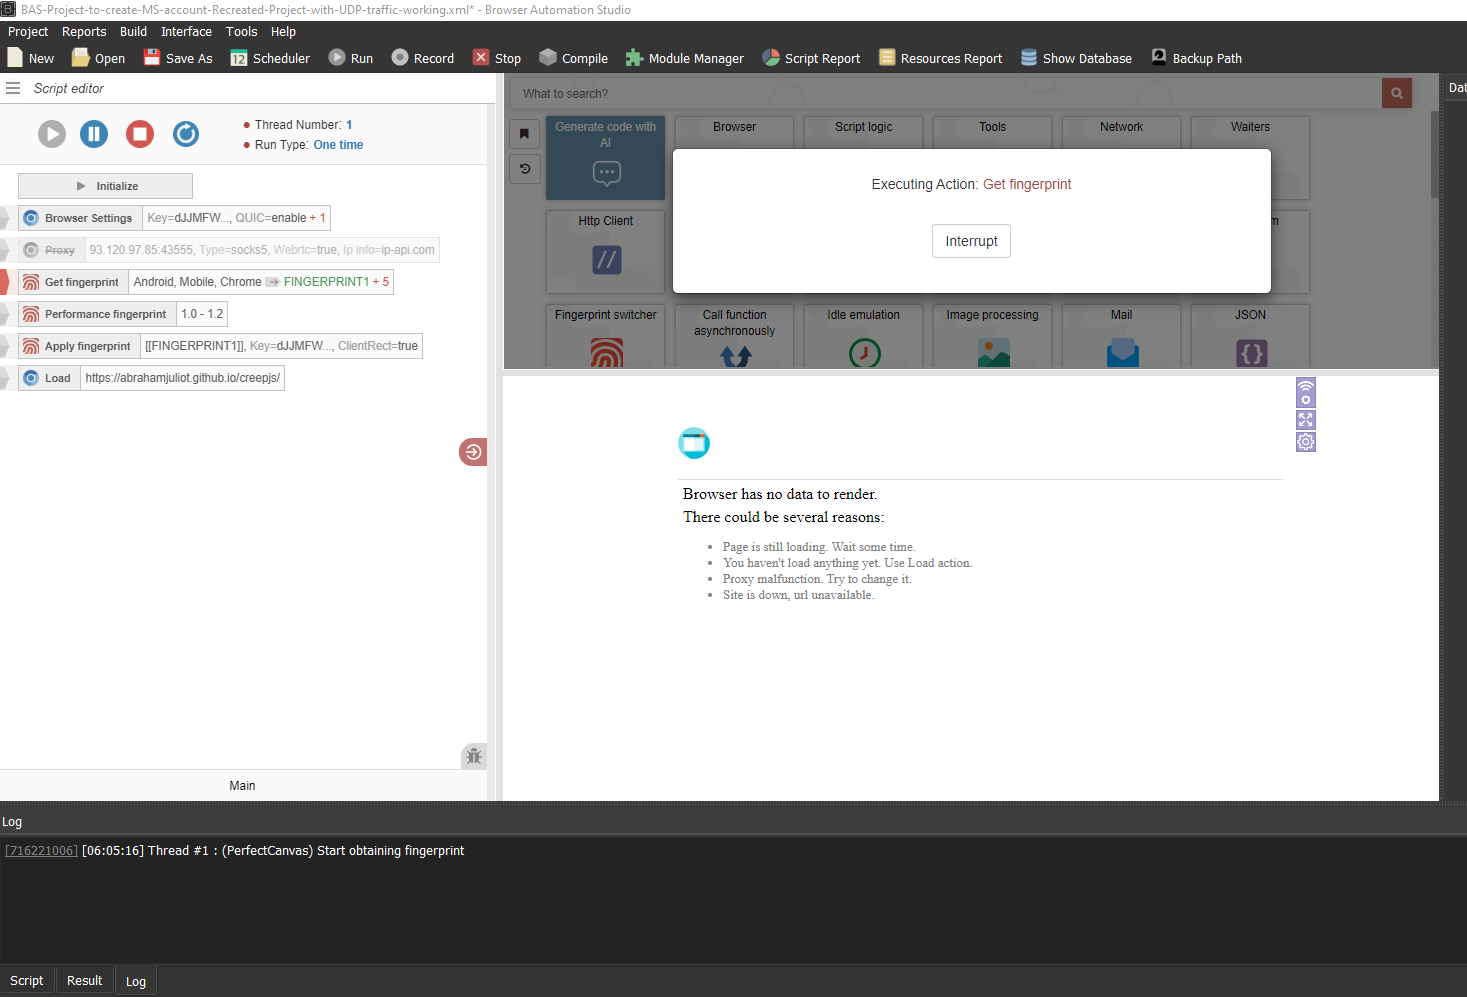This screenshot has height=997, width=1467.
Task: Switch to the Result tab
Action: tap(84, 981)
